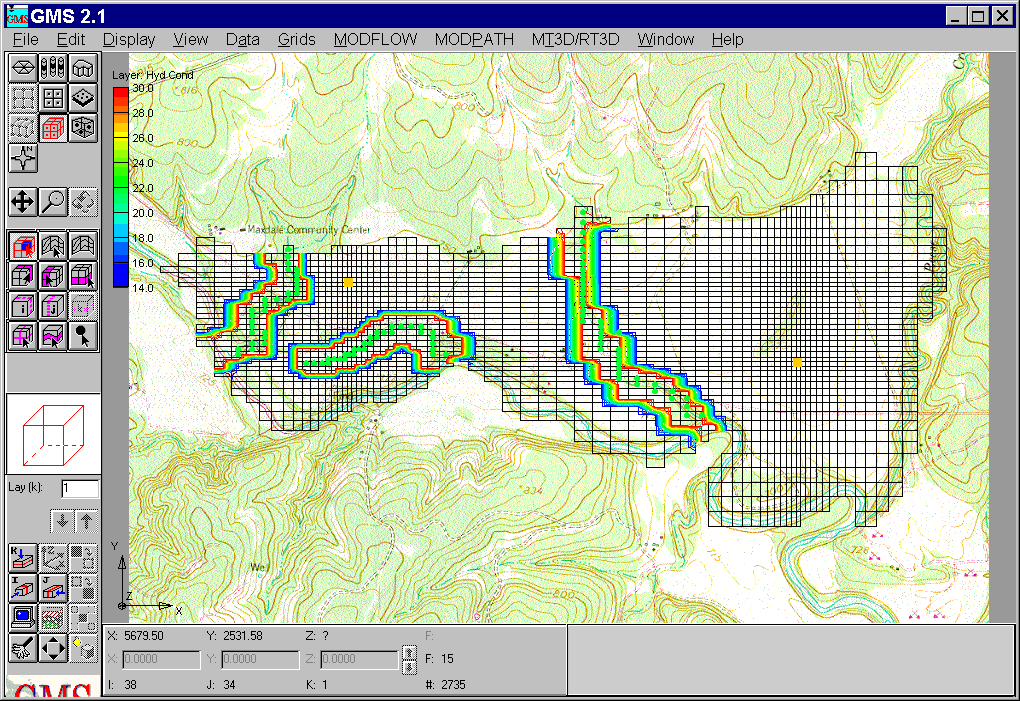The width and height of the screenshot is (1020, 701).
Task: Open the View menu
Action: tap(191, 40)
